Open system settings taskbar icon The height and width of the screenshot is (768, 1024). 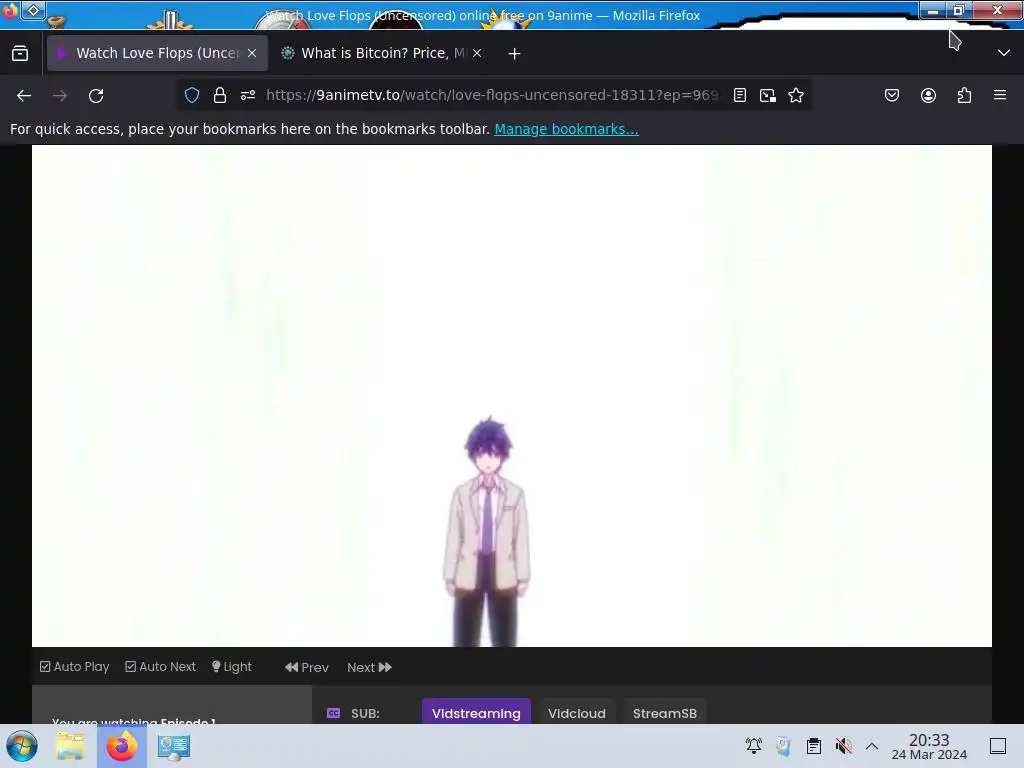174,746
